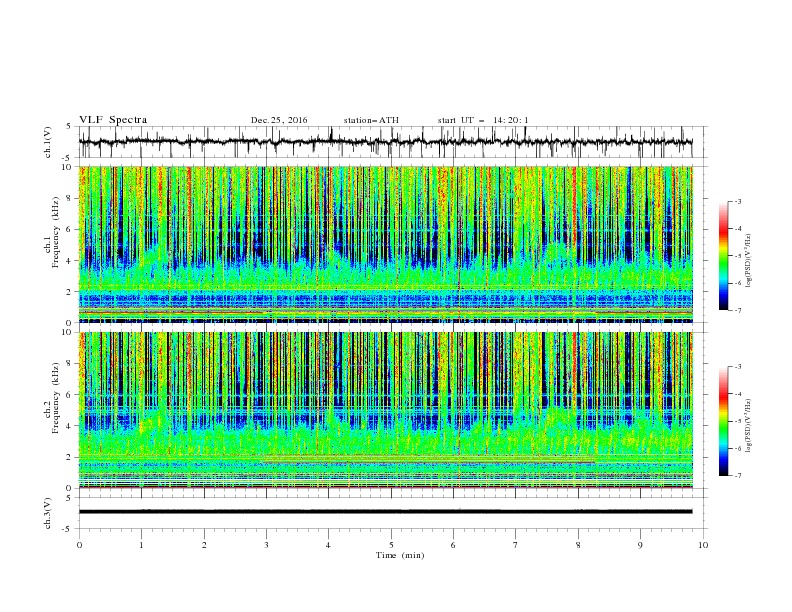This screenshot has height=612, width=792.
Task: Select the ch.1 color bar "log(PSD)(V²/Hz)" label
Action: 749,261
